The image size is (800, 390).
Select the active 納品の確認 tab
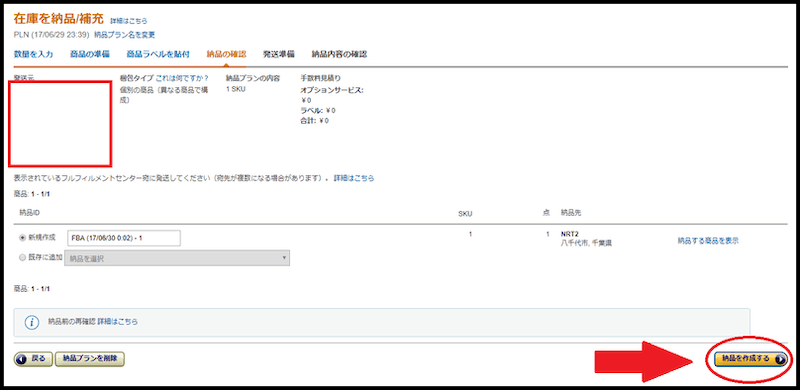coord(226,55)
